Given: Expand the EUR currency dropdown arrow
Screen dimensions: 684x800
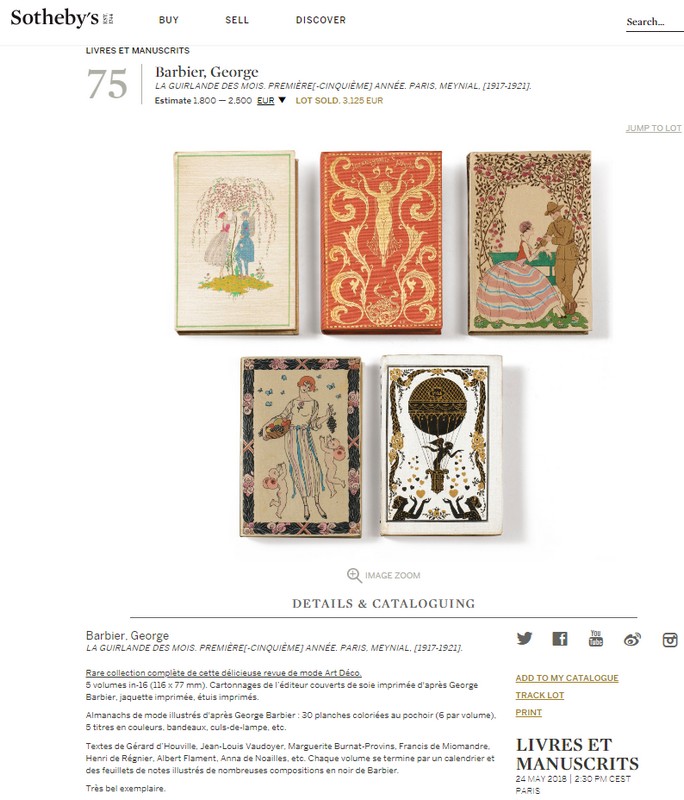Looking at the screenshot, I should point(282,100).
